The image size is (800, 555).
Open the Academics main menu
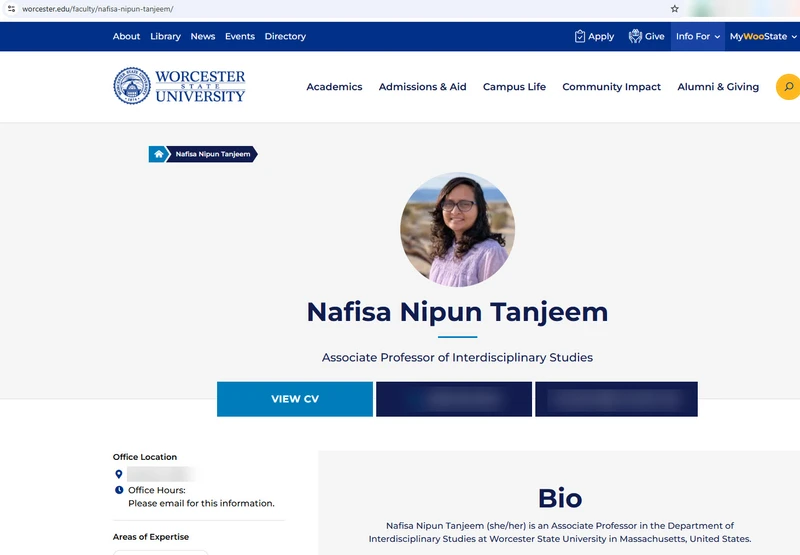tap(334, 87)
